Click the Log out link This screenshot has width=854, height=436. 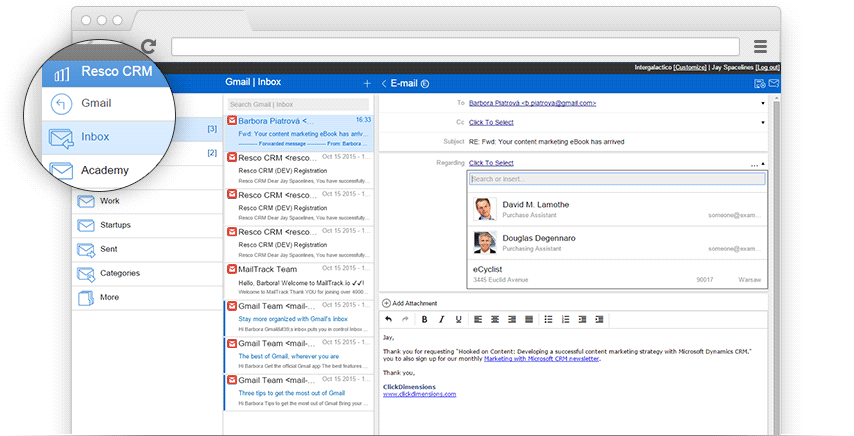point(767,67)
